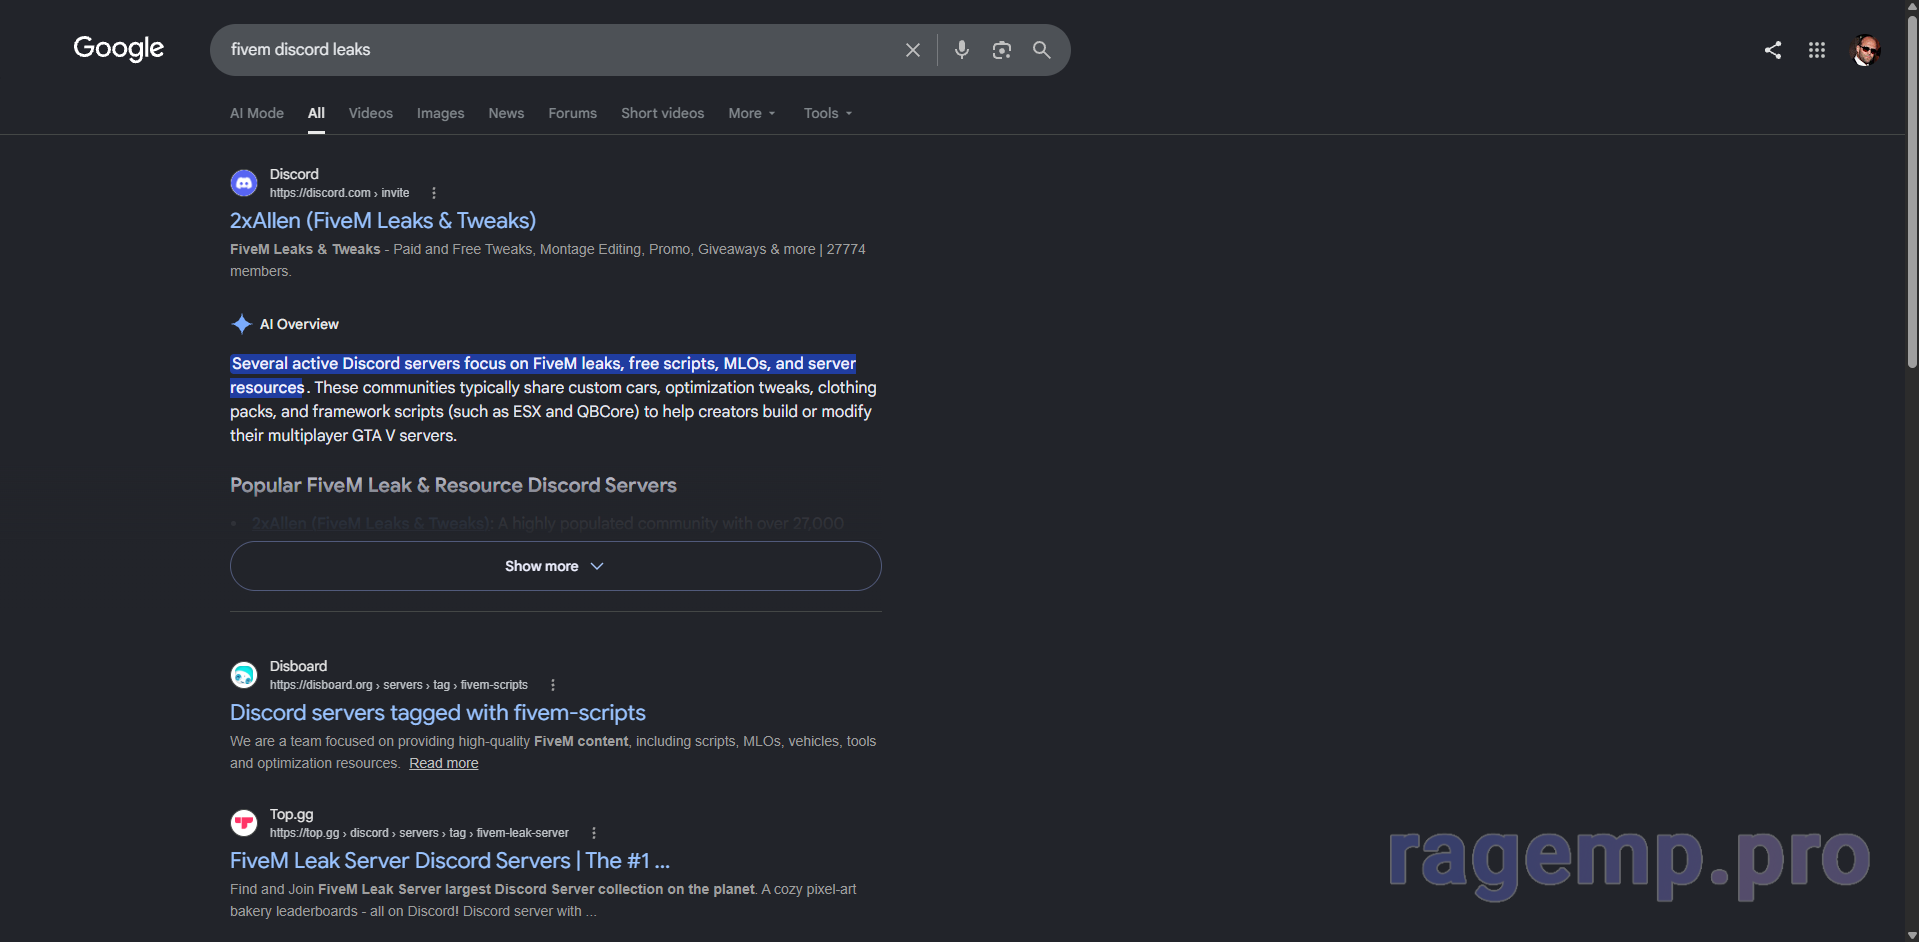Open the Forums tab

572,113
